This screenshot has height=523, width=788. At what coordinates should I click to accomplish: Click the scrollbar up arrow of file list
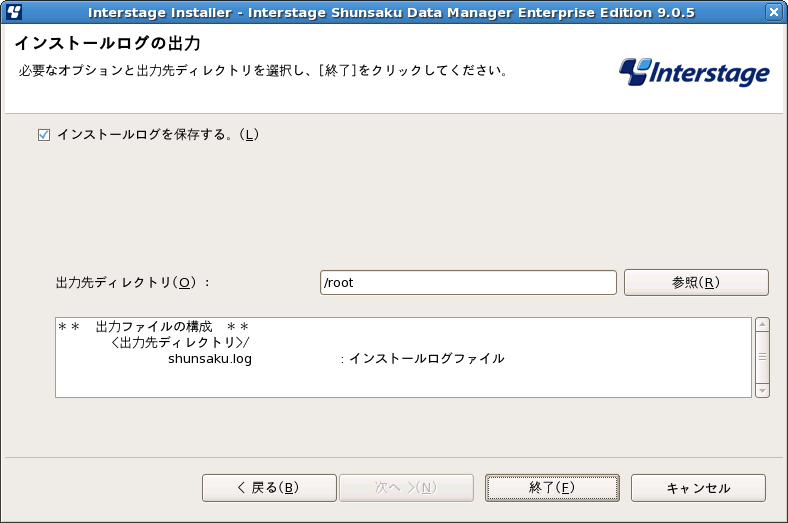762,325
